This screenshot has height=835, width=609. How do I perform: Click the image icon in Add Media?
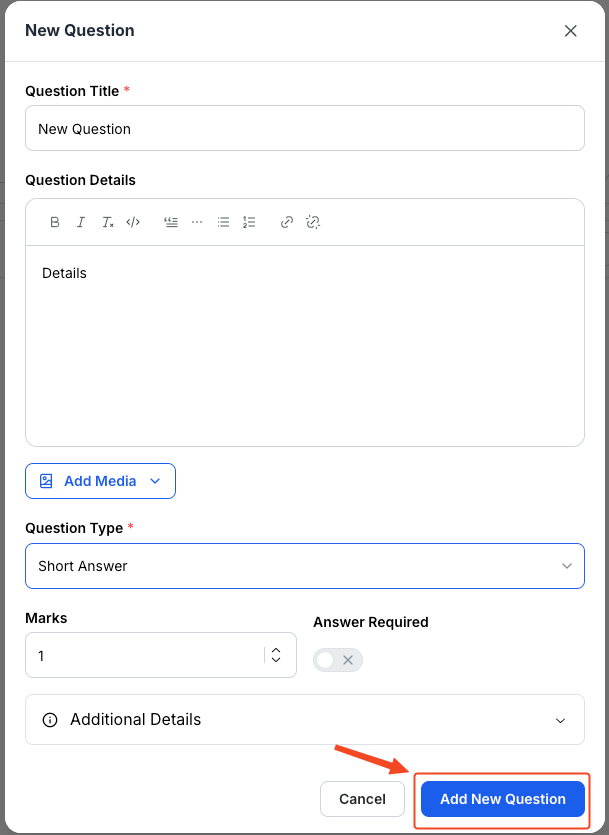[x=46, y=481]
